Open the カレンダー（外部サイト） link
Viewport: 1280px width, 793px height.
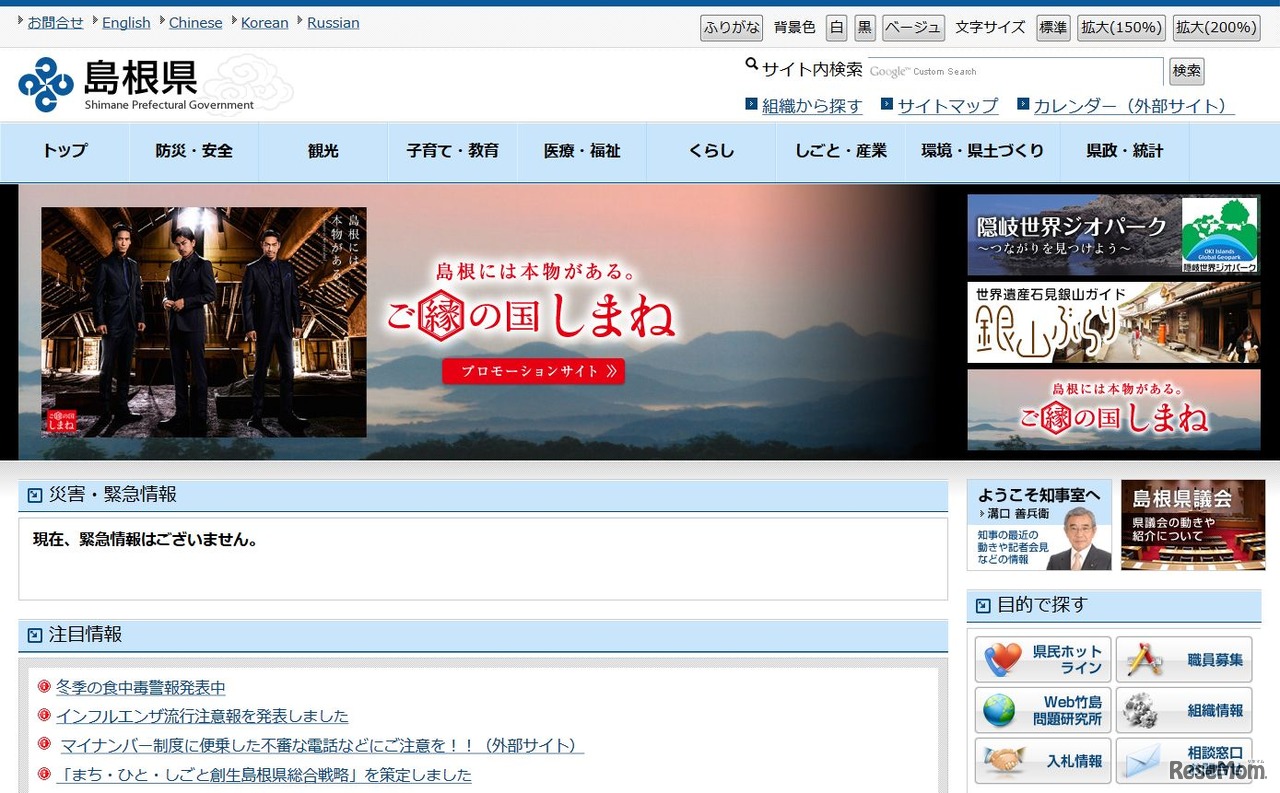(1134, 105)
